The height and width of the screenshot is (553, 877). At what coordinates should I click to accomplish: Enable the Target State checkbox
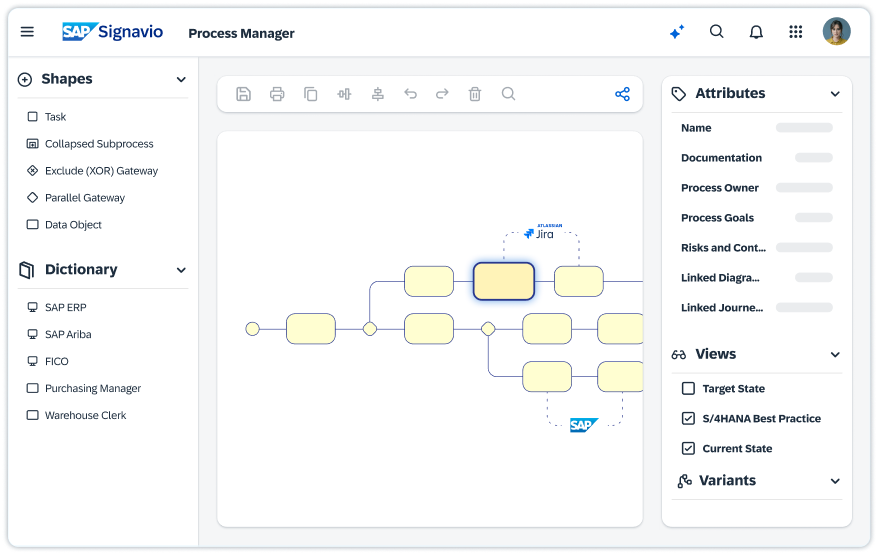tap(688, 388)
